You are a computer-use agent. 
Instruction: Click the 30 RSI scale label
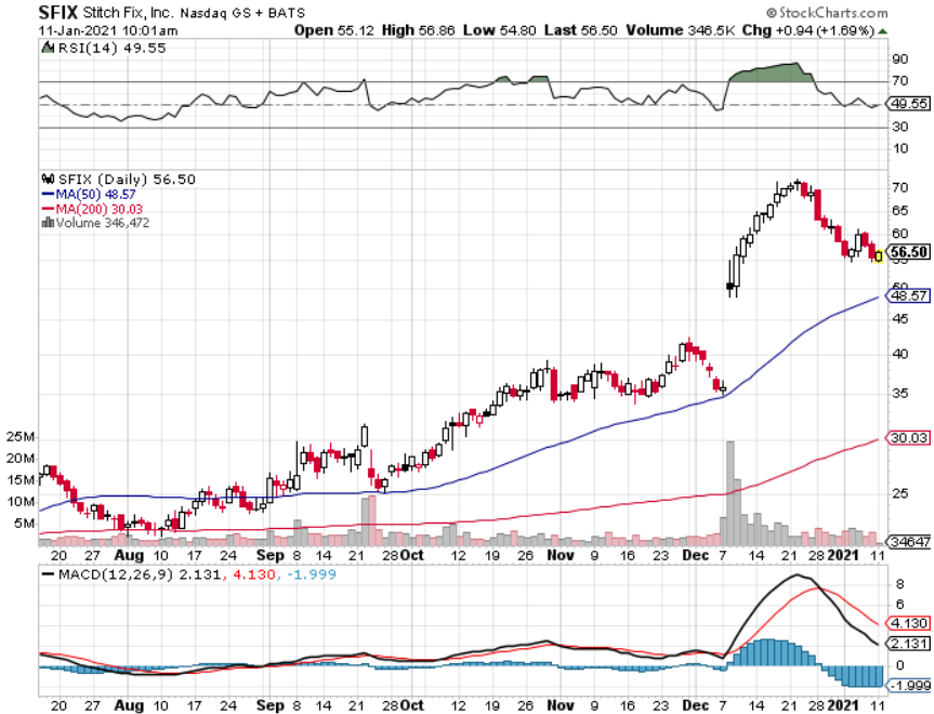pos(900,127)
